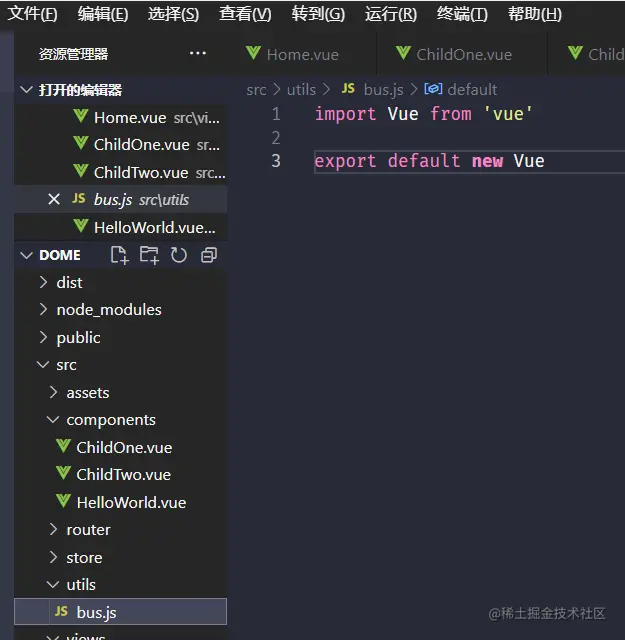Click line number 3 in gutter
The image size is (625, 640).
coord(276,161)
